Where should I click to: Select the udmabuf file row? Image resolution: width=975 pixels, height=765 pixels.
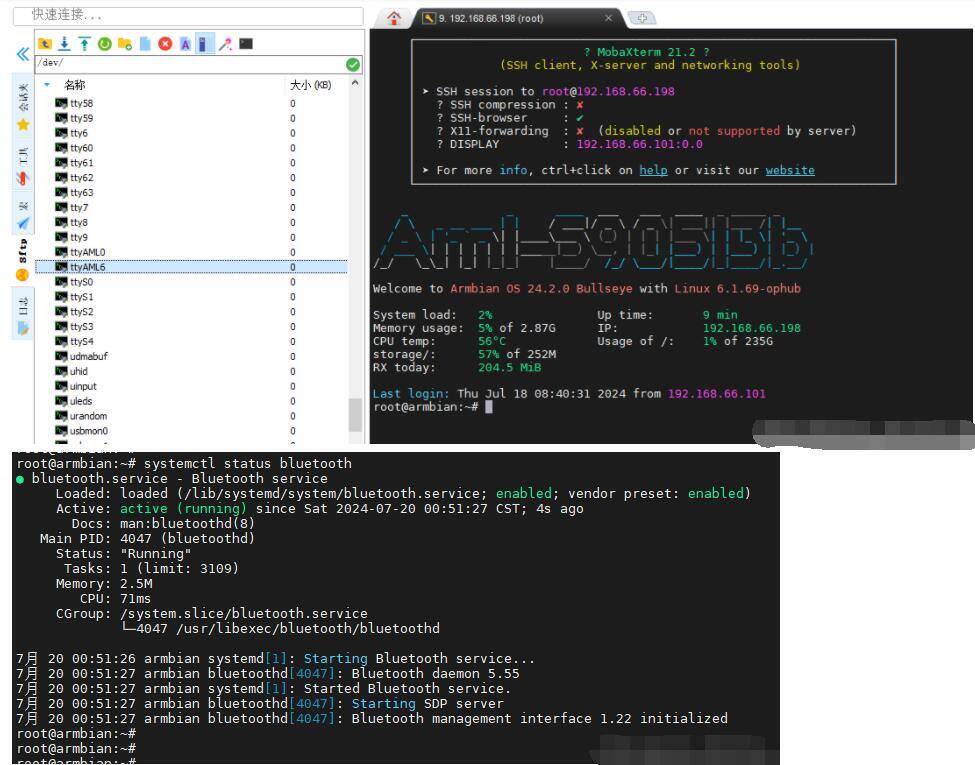click(192, 357)
